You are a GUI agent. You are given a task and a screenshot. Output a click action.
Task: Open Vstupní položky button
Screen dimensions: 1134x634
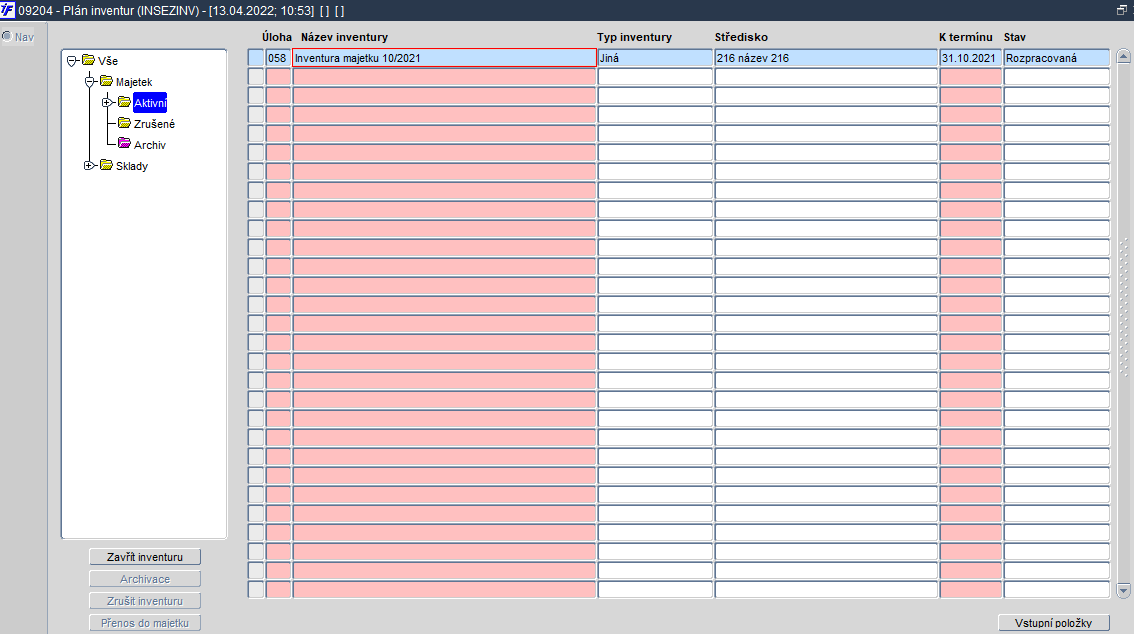click(x=1054, y=622)
